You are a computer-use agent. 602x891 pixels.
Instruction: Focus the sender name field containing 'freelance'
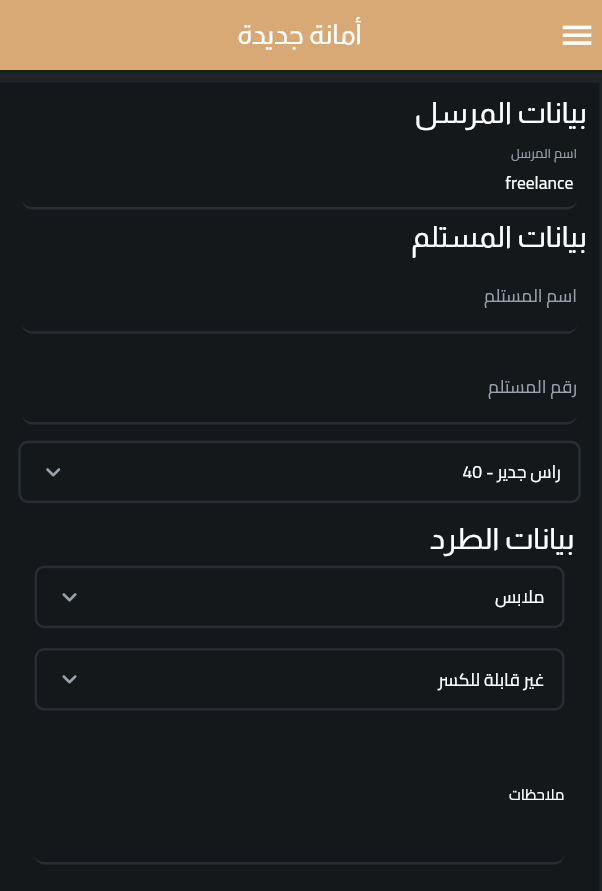coord(300,183)
